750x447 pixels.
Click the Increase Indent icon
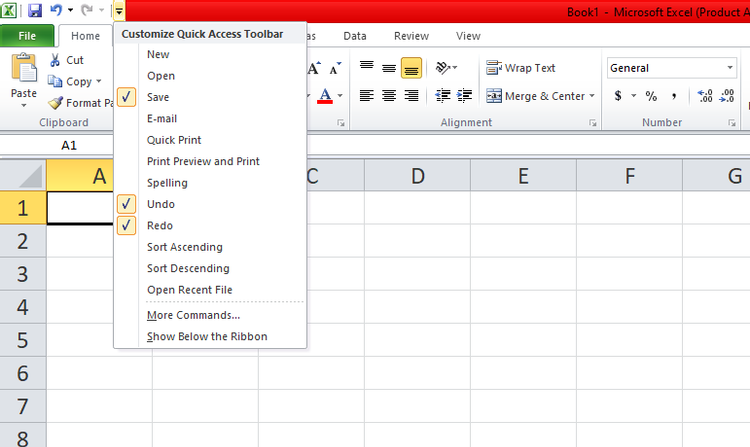click(x=464, y=96)
